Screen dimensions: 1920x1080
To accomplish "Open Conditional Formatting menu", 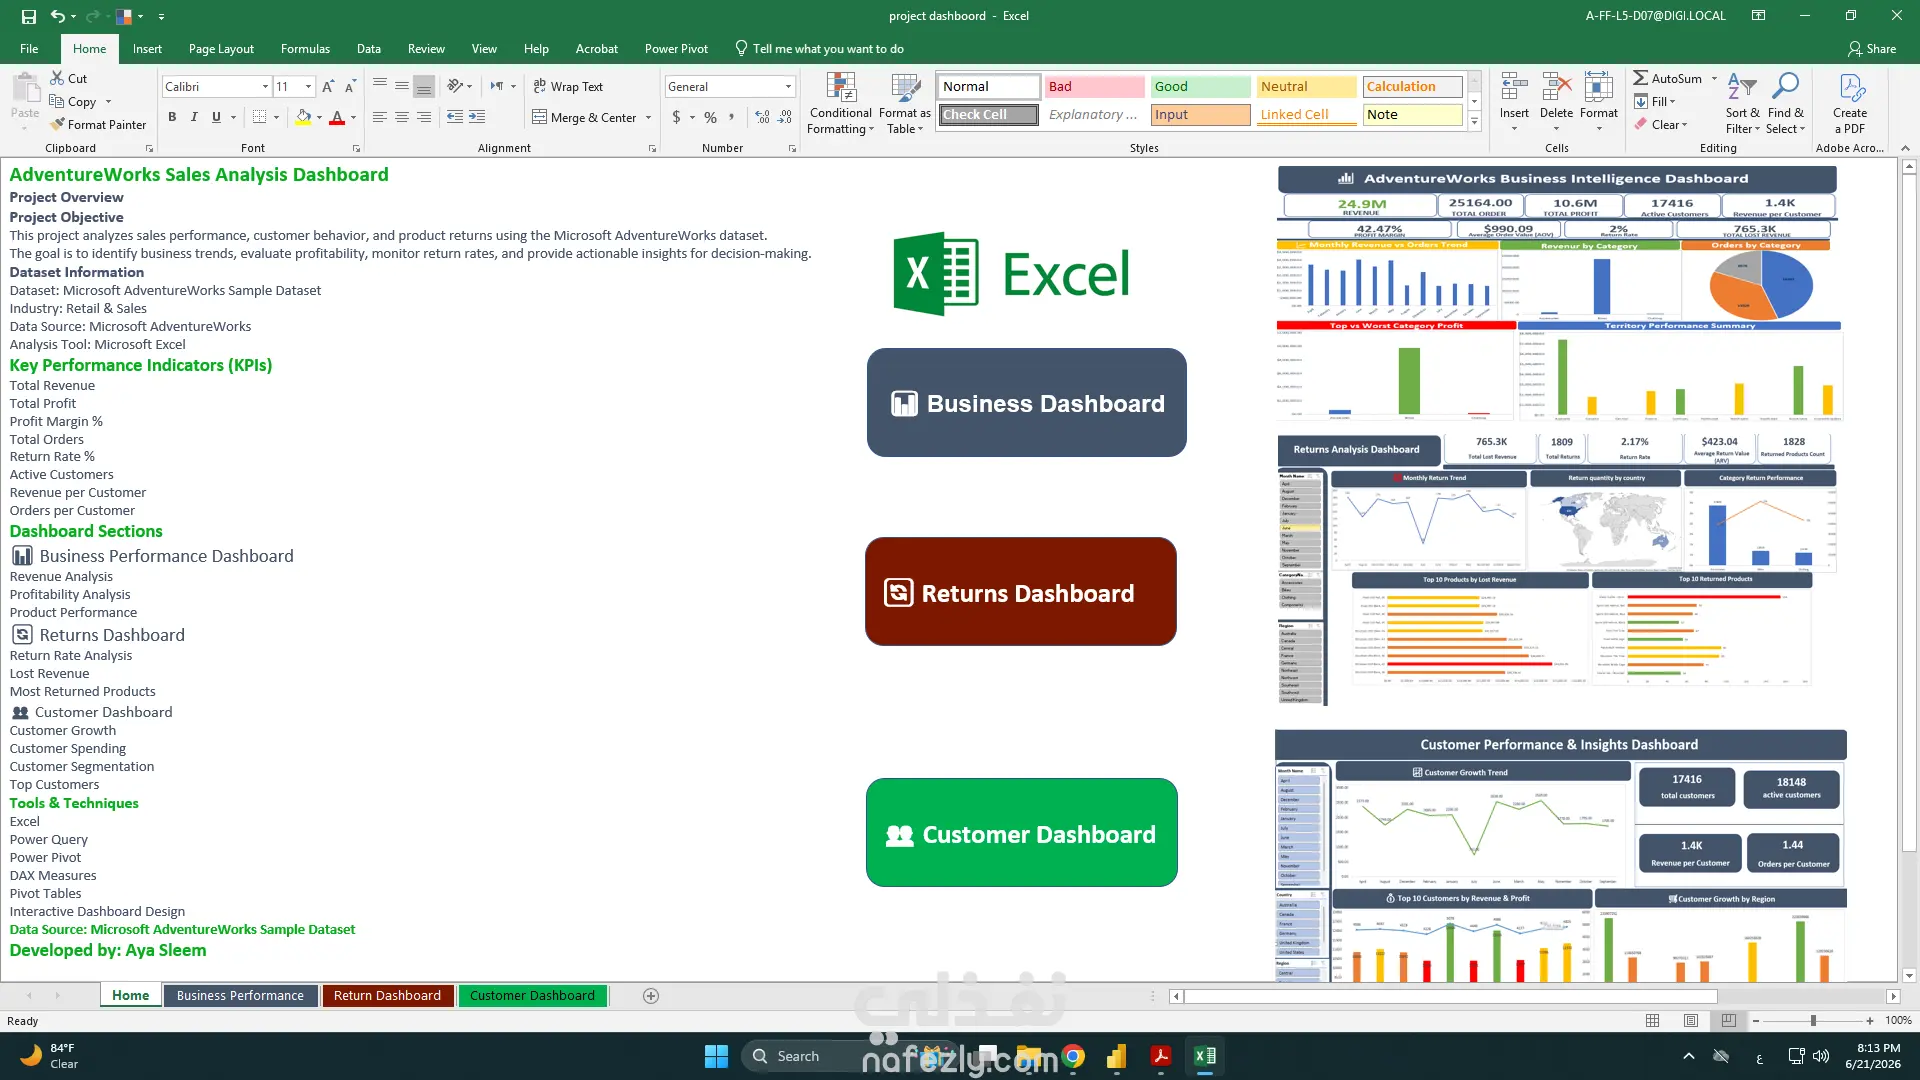I will (x=840, y=104).
